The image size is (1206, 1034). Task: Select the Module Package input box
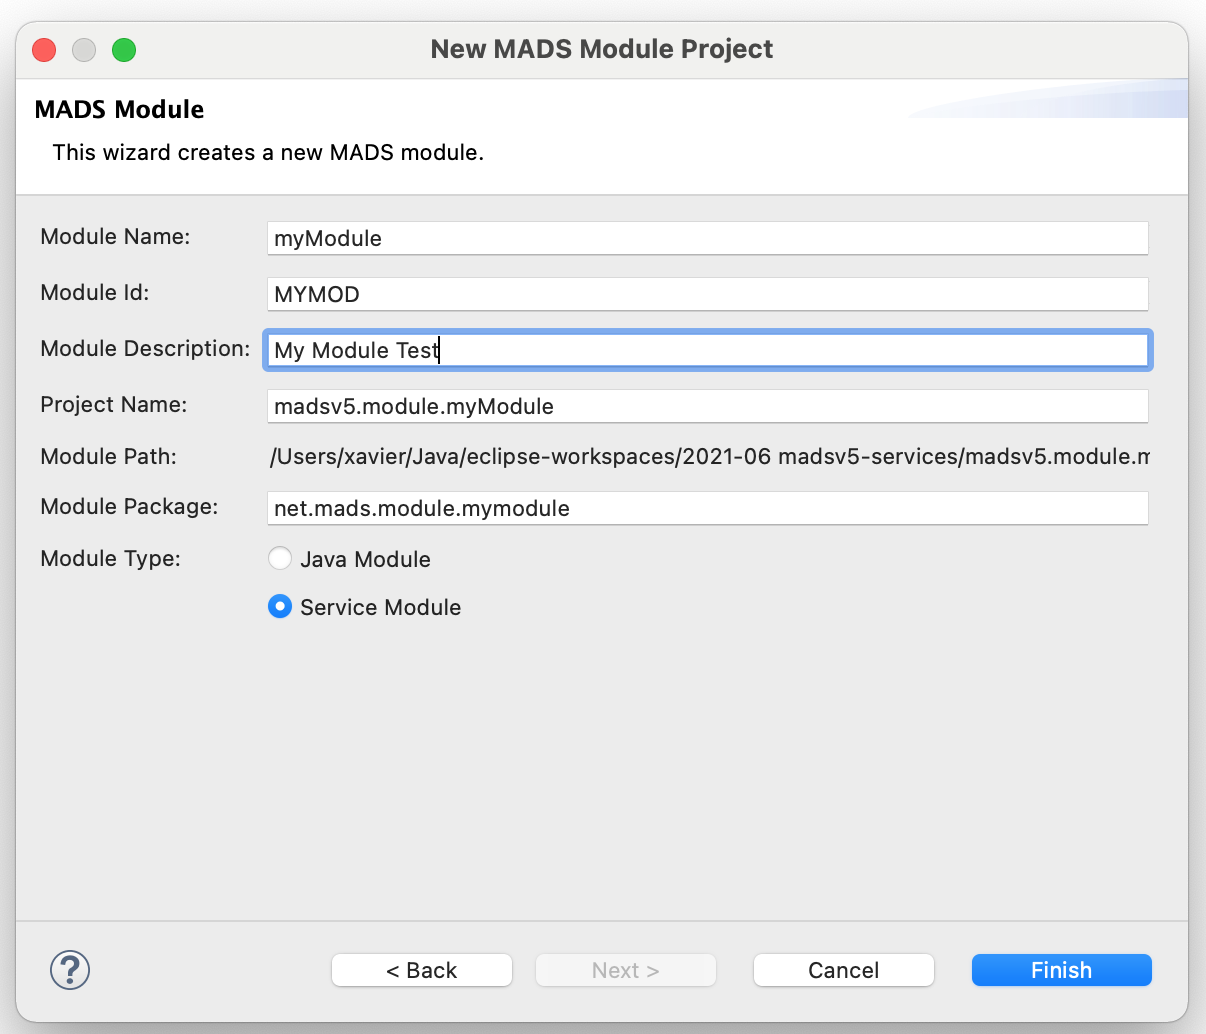tap(708, 508)
